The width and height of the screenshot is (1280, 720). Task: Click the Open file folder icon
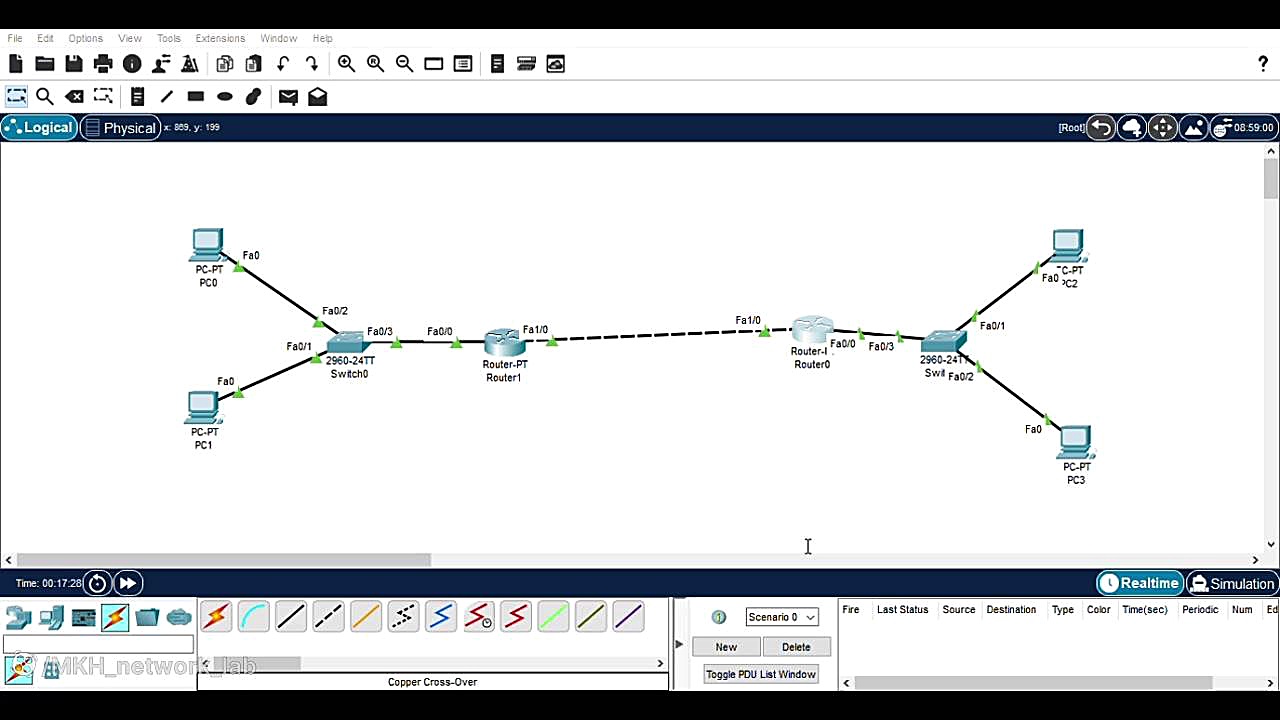[45, 64]
